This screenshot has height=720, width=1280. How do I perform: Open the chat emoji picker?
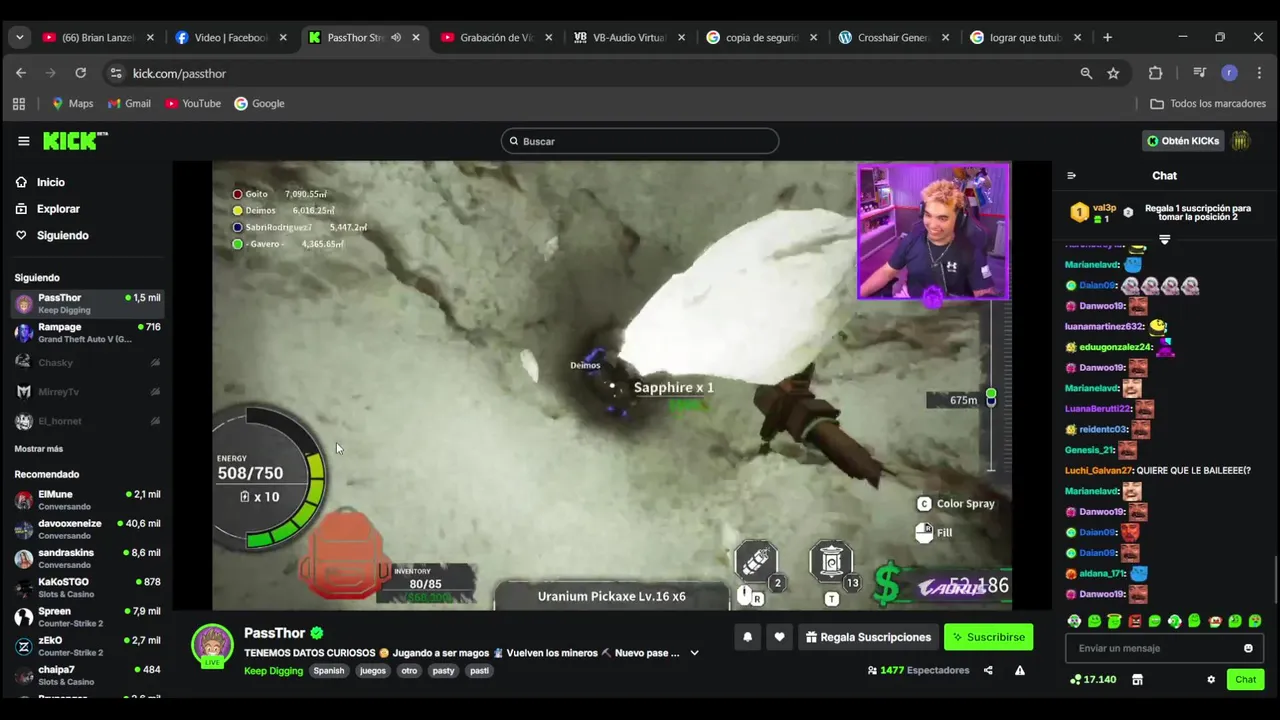pos(1248,648)
